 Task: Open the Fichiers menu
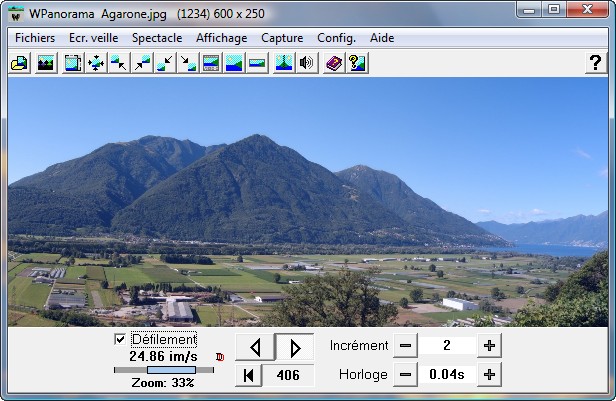35,38
